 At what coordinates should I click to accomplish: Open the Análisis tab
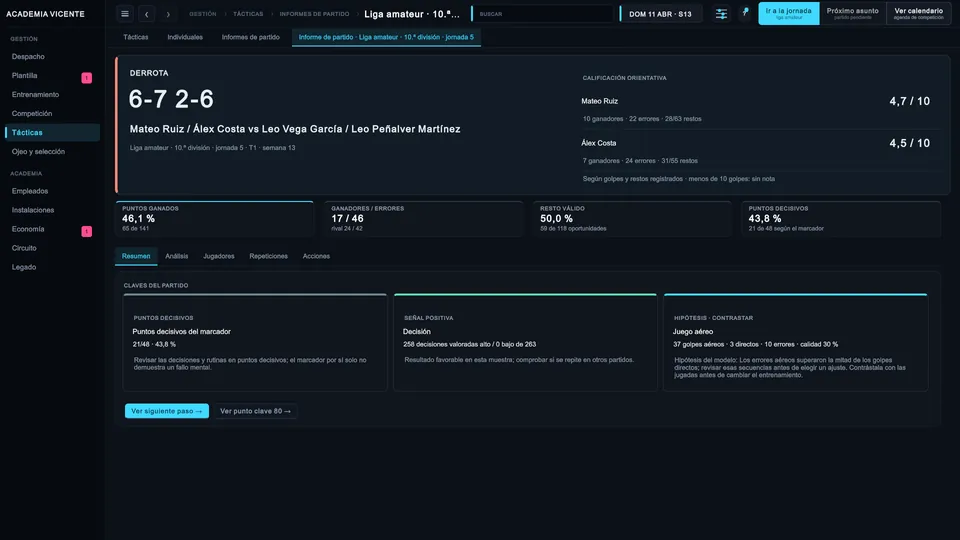pyautogui.click(x=176, y=256)
